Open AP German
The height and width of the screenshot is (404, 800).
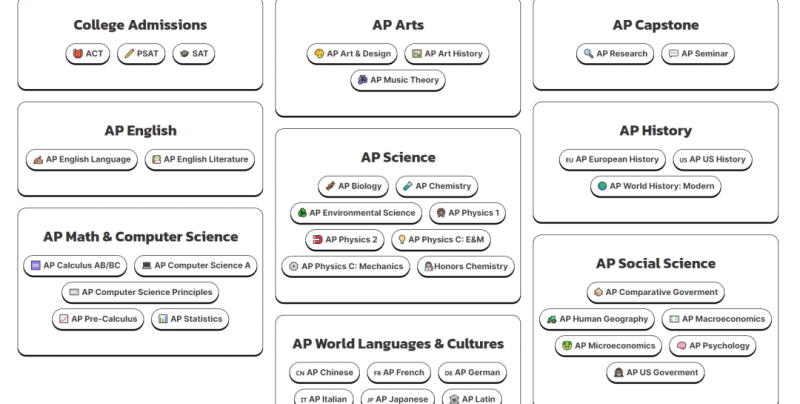(472, 372)
